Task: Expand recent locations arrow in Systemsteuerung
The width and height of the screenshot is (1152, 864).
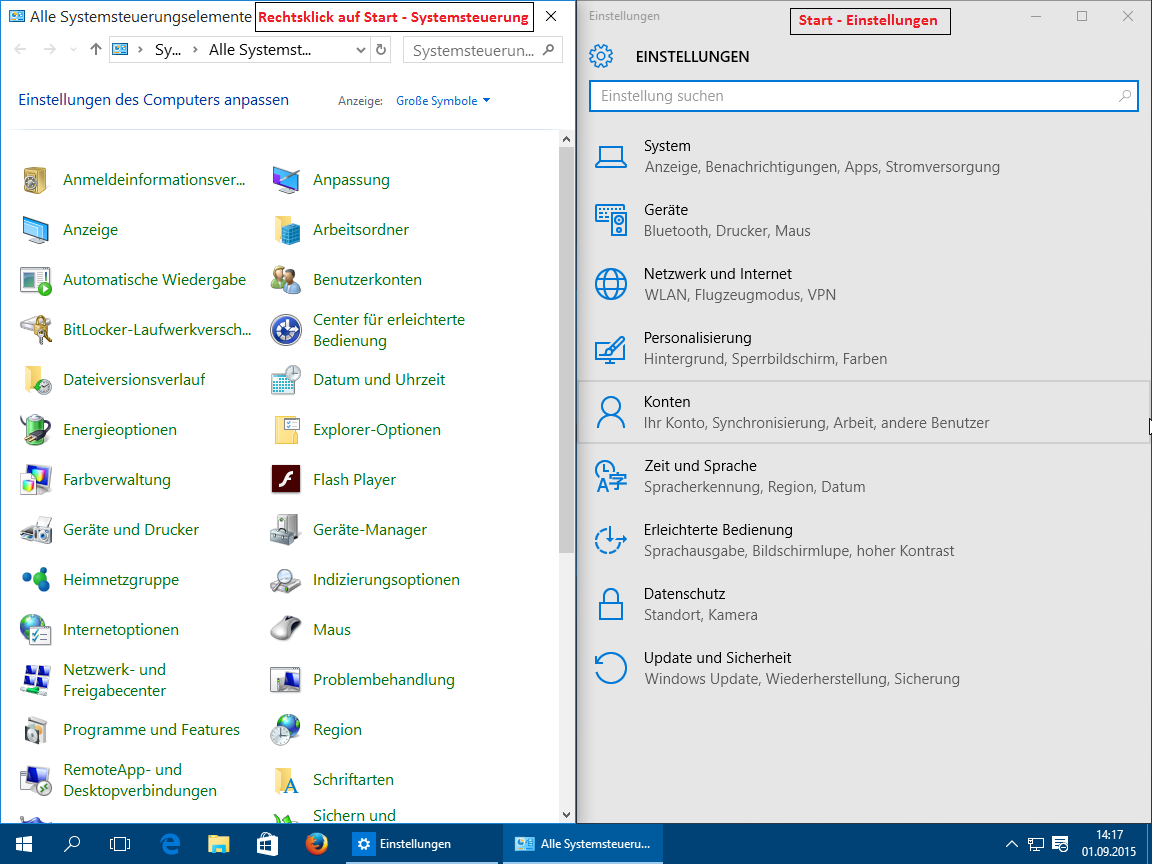Action: [x=73, y=50]
